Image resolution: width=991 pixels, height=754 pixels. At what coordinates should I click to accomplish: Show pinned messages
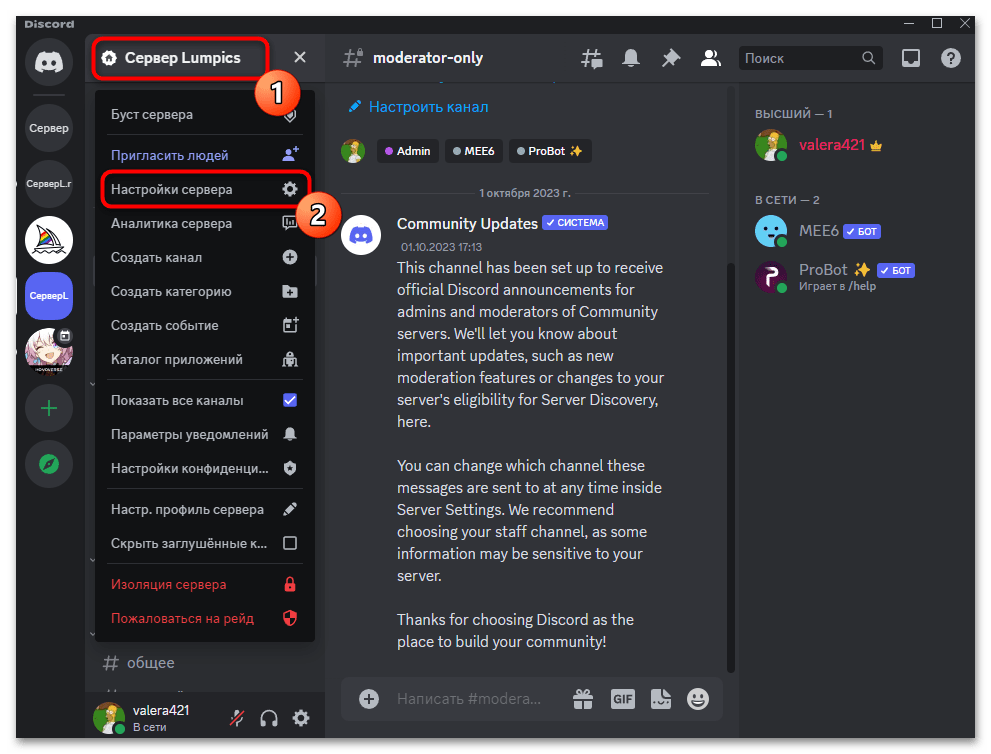click(x=671, y=58)
